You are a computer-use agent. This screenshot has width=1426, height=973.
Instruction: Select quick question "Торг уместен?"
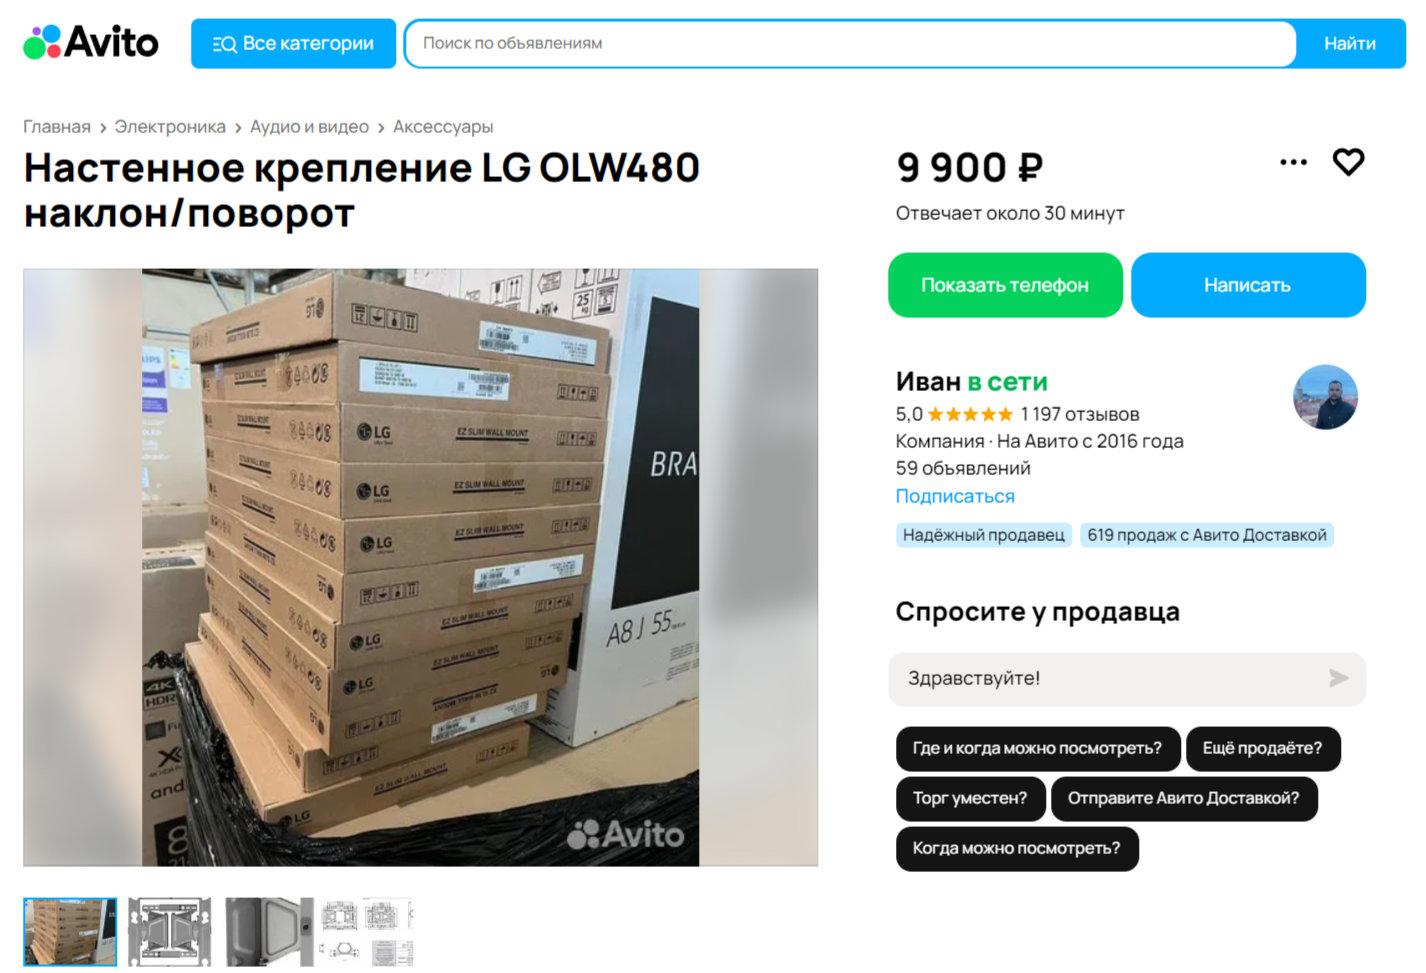(970, 798)
